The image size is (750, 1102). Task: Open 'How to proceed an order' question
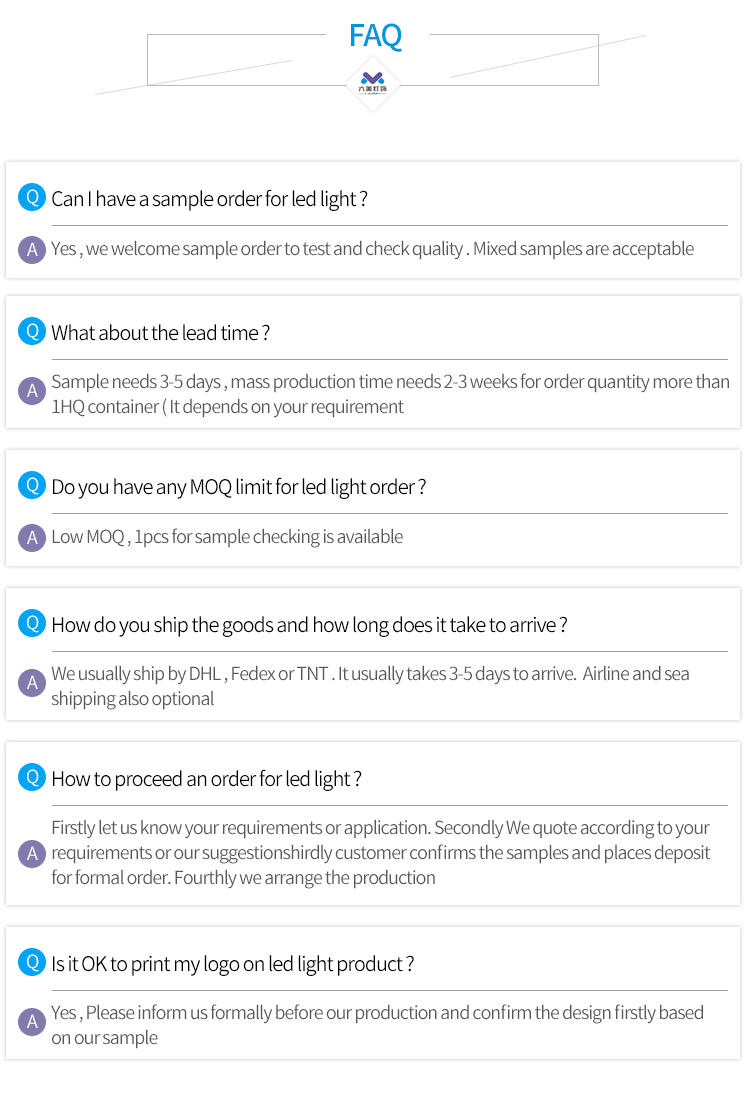(x=207, y=779)
